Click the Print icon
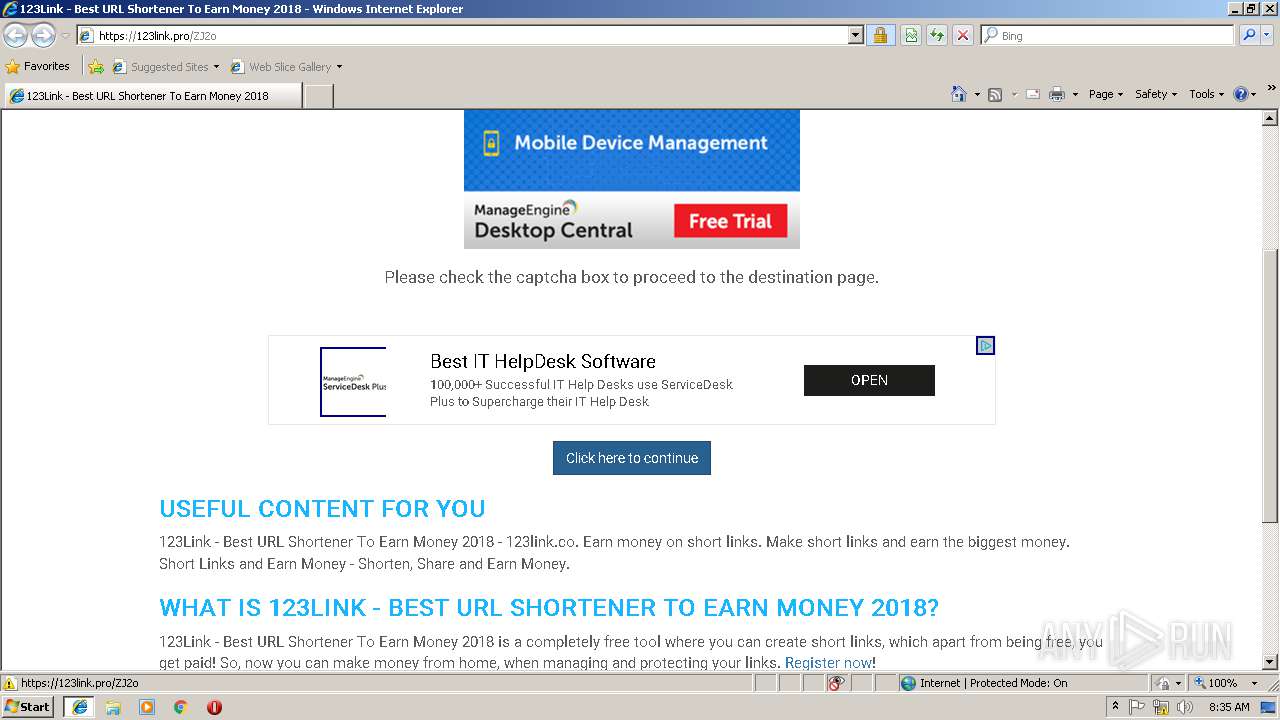Image resolution: width=1280 pixels, height=720 pixels. [x=1057, y=94]
